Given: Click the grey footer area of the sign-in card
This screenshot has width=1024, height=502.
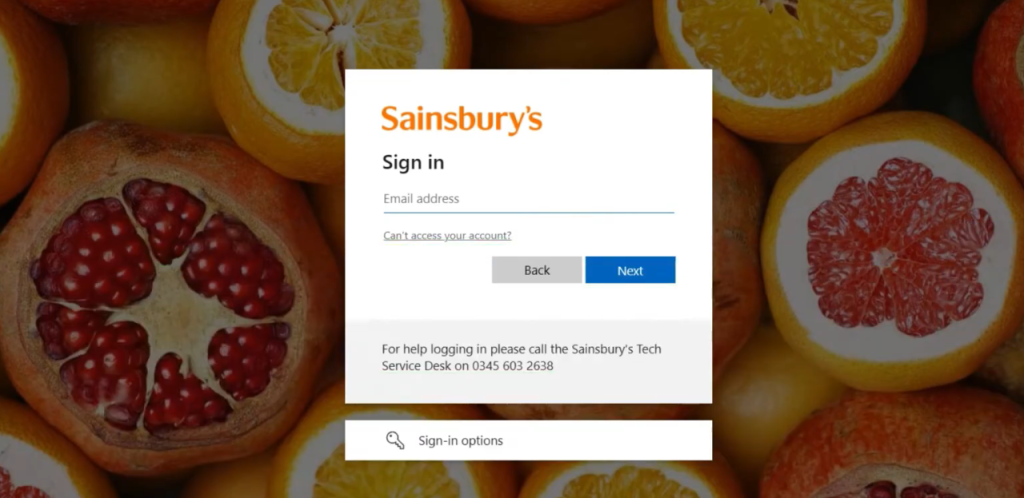Looking at the screenshot, I should [x=528, y=361].
